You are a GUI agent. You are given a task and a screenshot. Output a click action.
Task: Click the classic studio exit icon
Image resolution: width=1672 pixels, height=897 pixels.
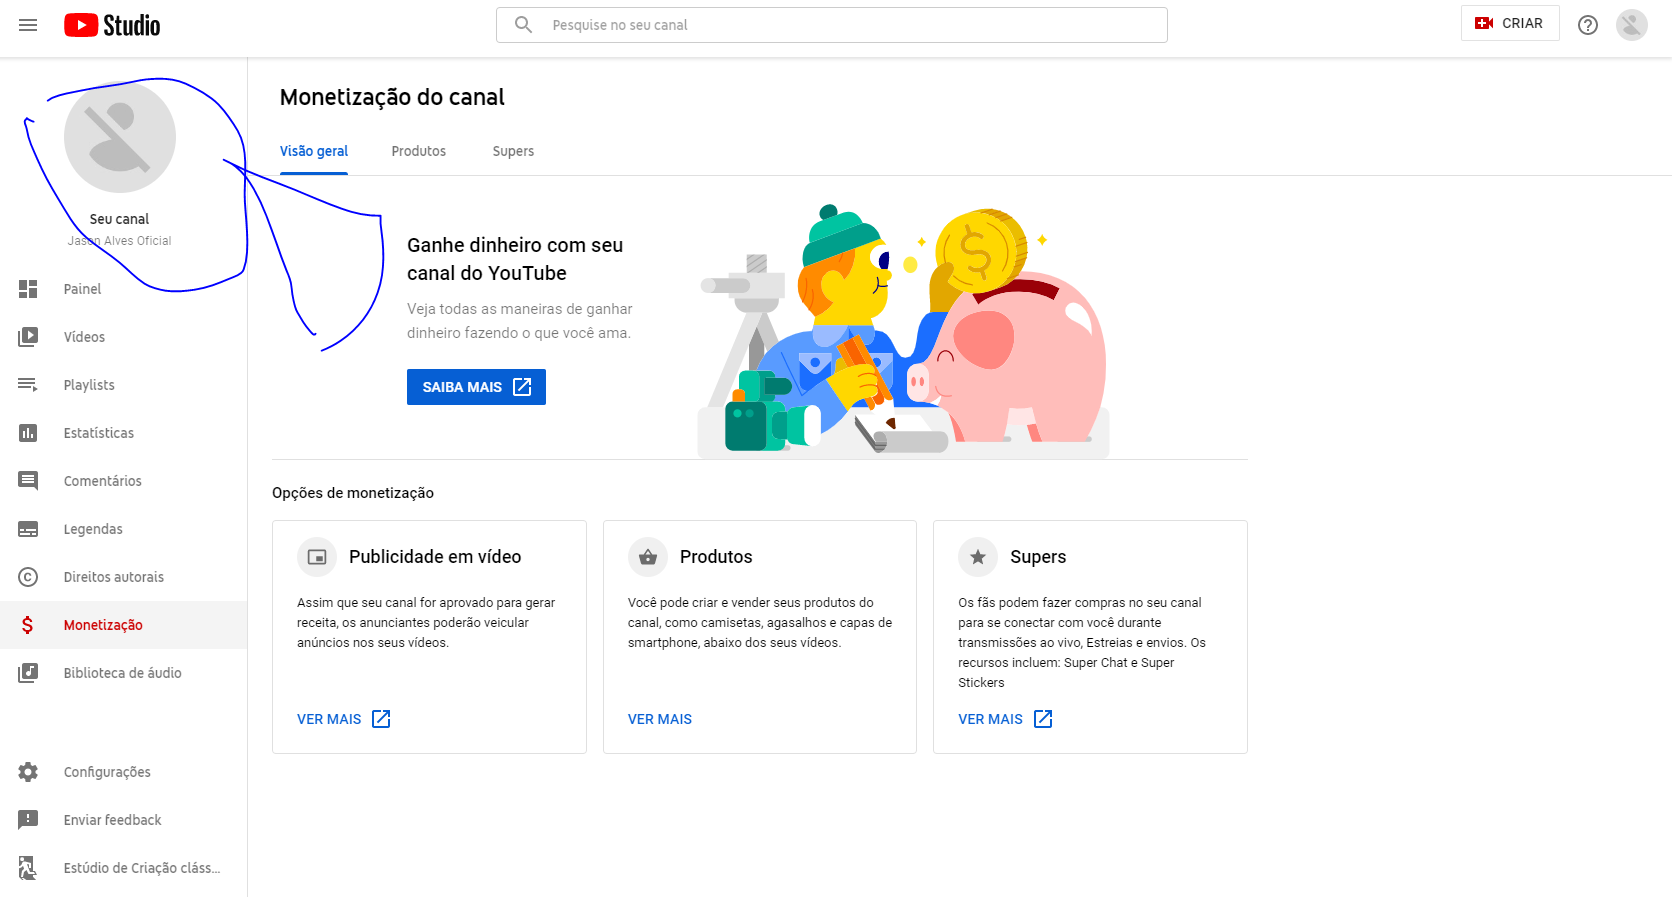tap(28, 868)
